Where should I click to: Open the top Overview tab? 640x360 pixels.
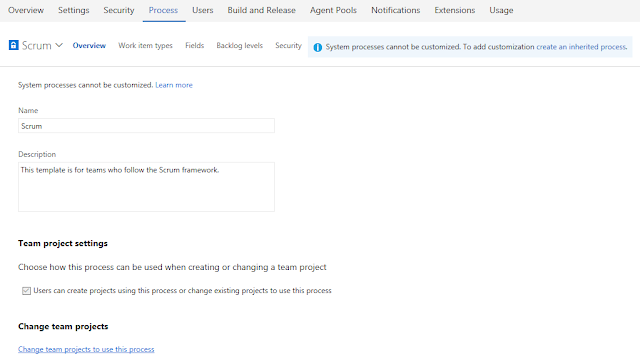point(26,10)
